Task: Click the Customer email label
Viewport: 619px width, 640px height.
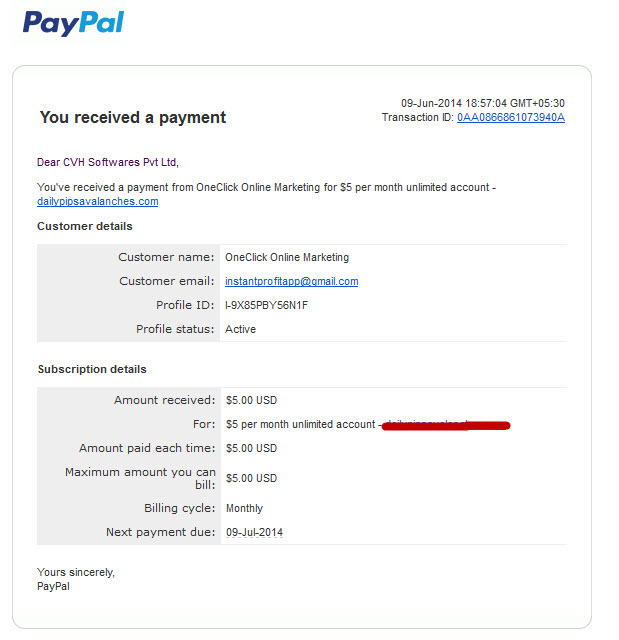Action: click(166, 282)
